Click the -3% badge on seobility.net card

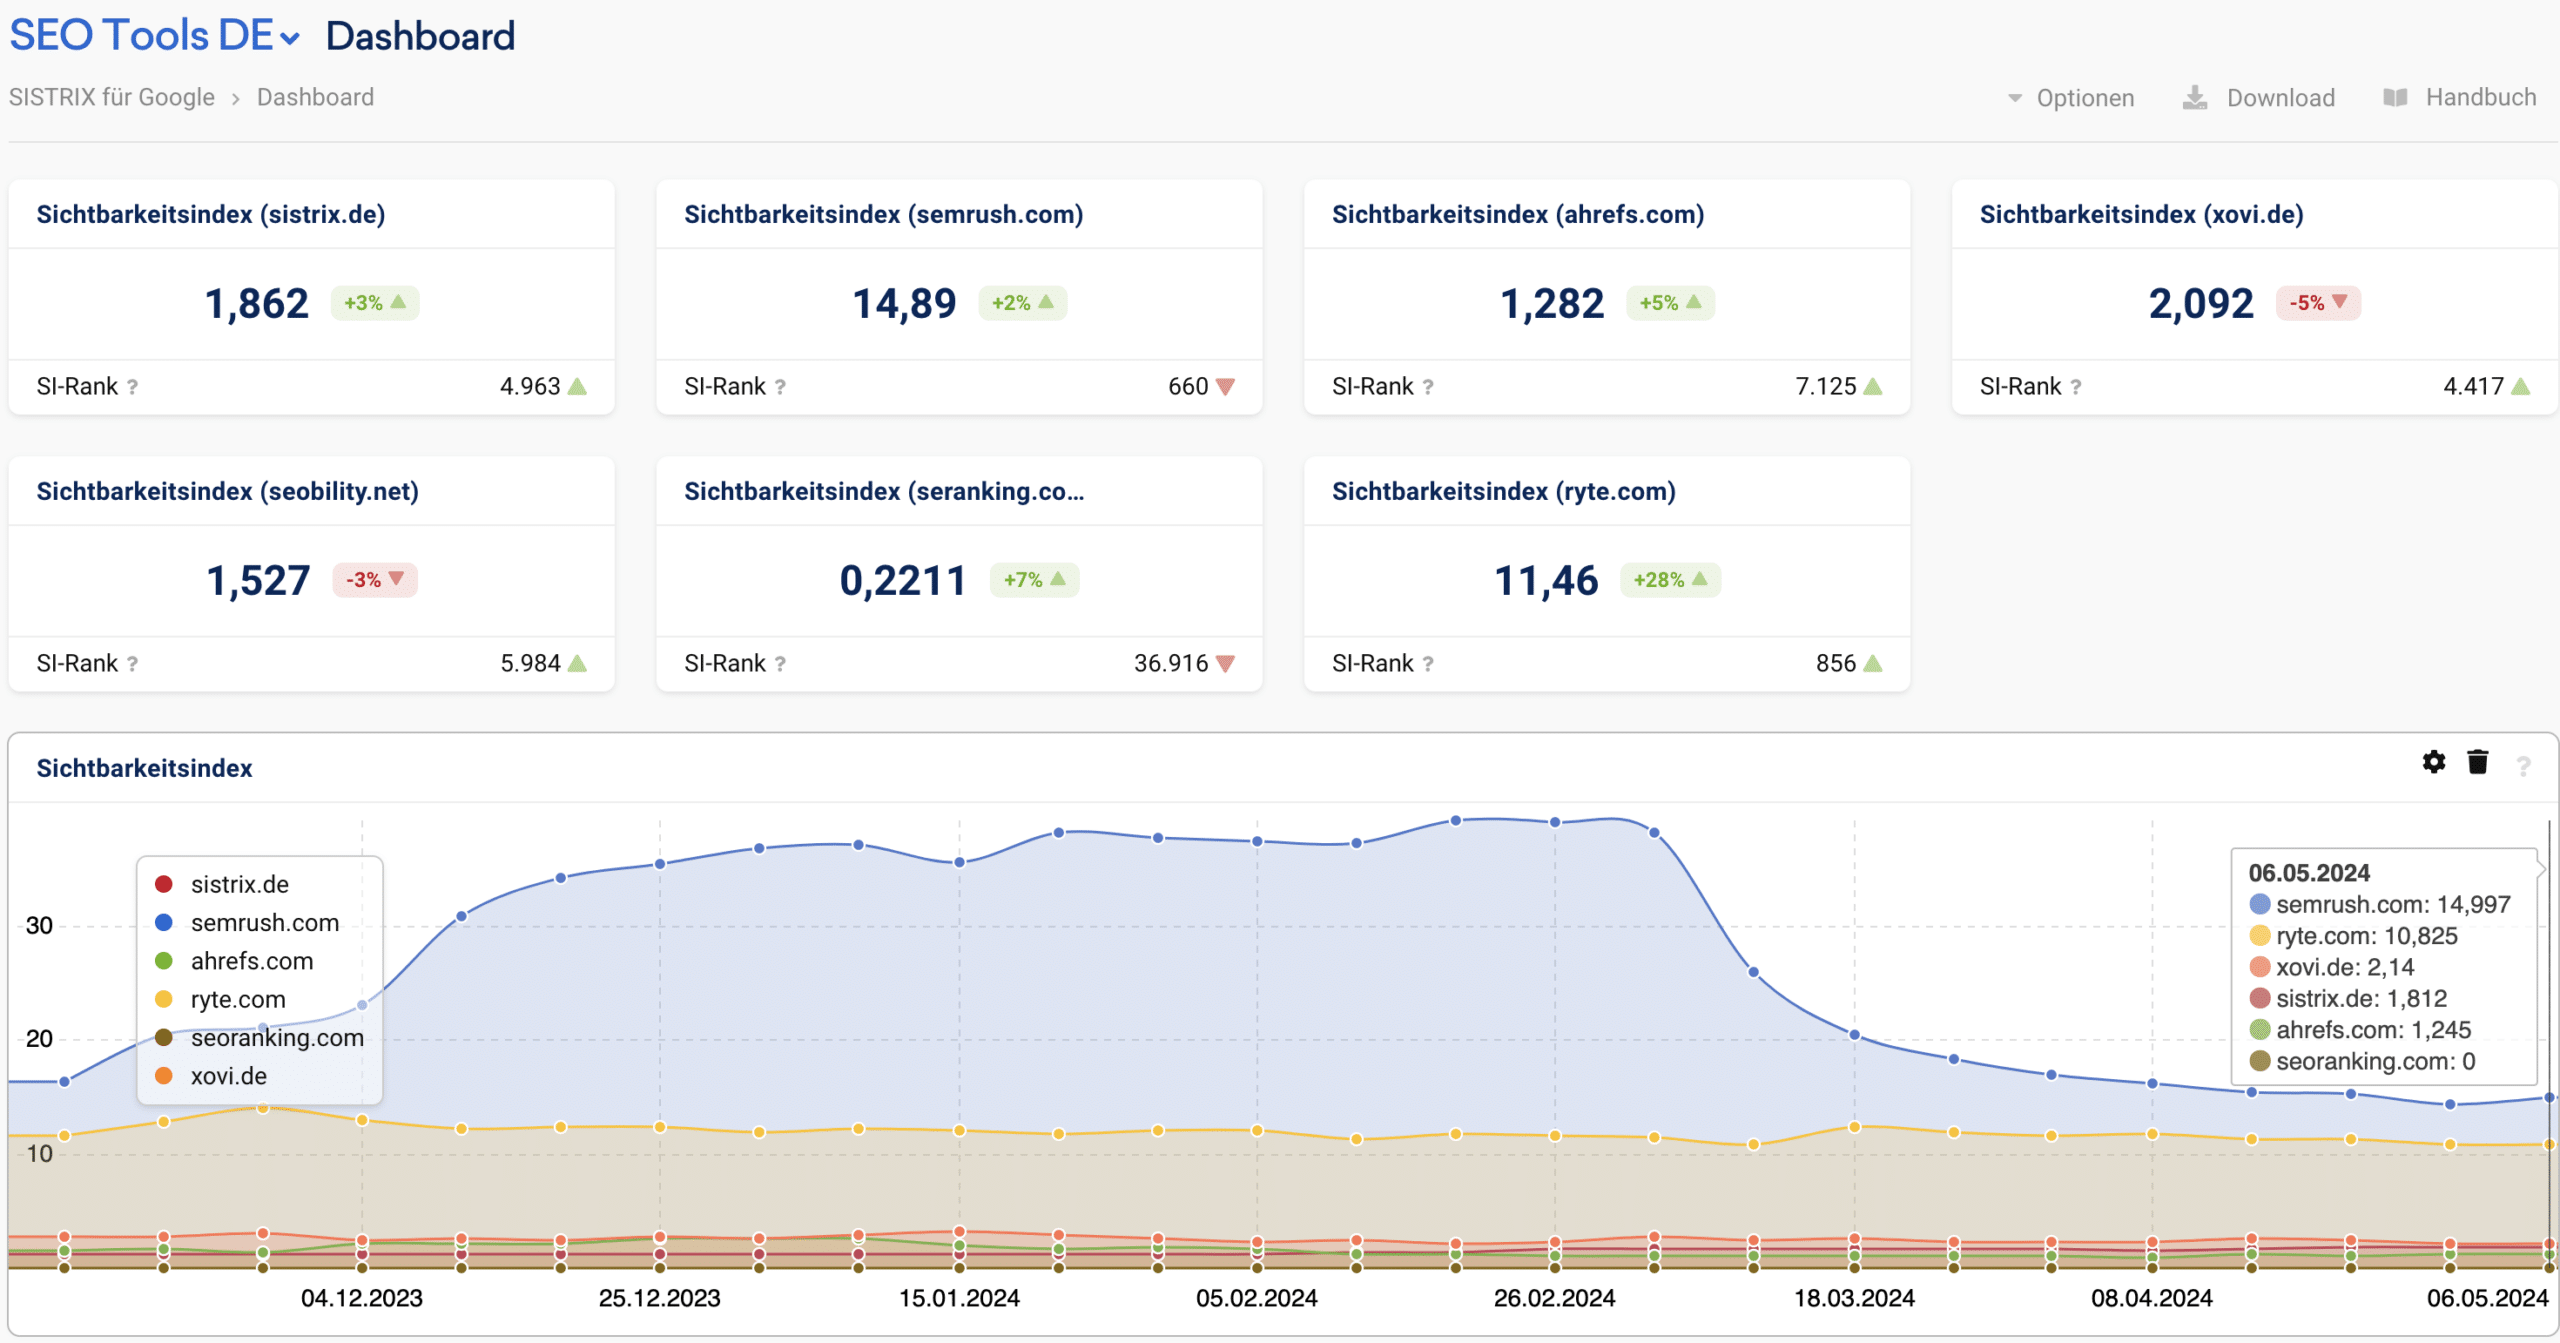(x=375, y=580)
